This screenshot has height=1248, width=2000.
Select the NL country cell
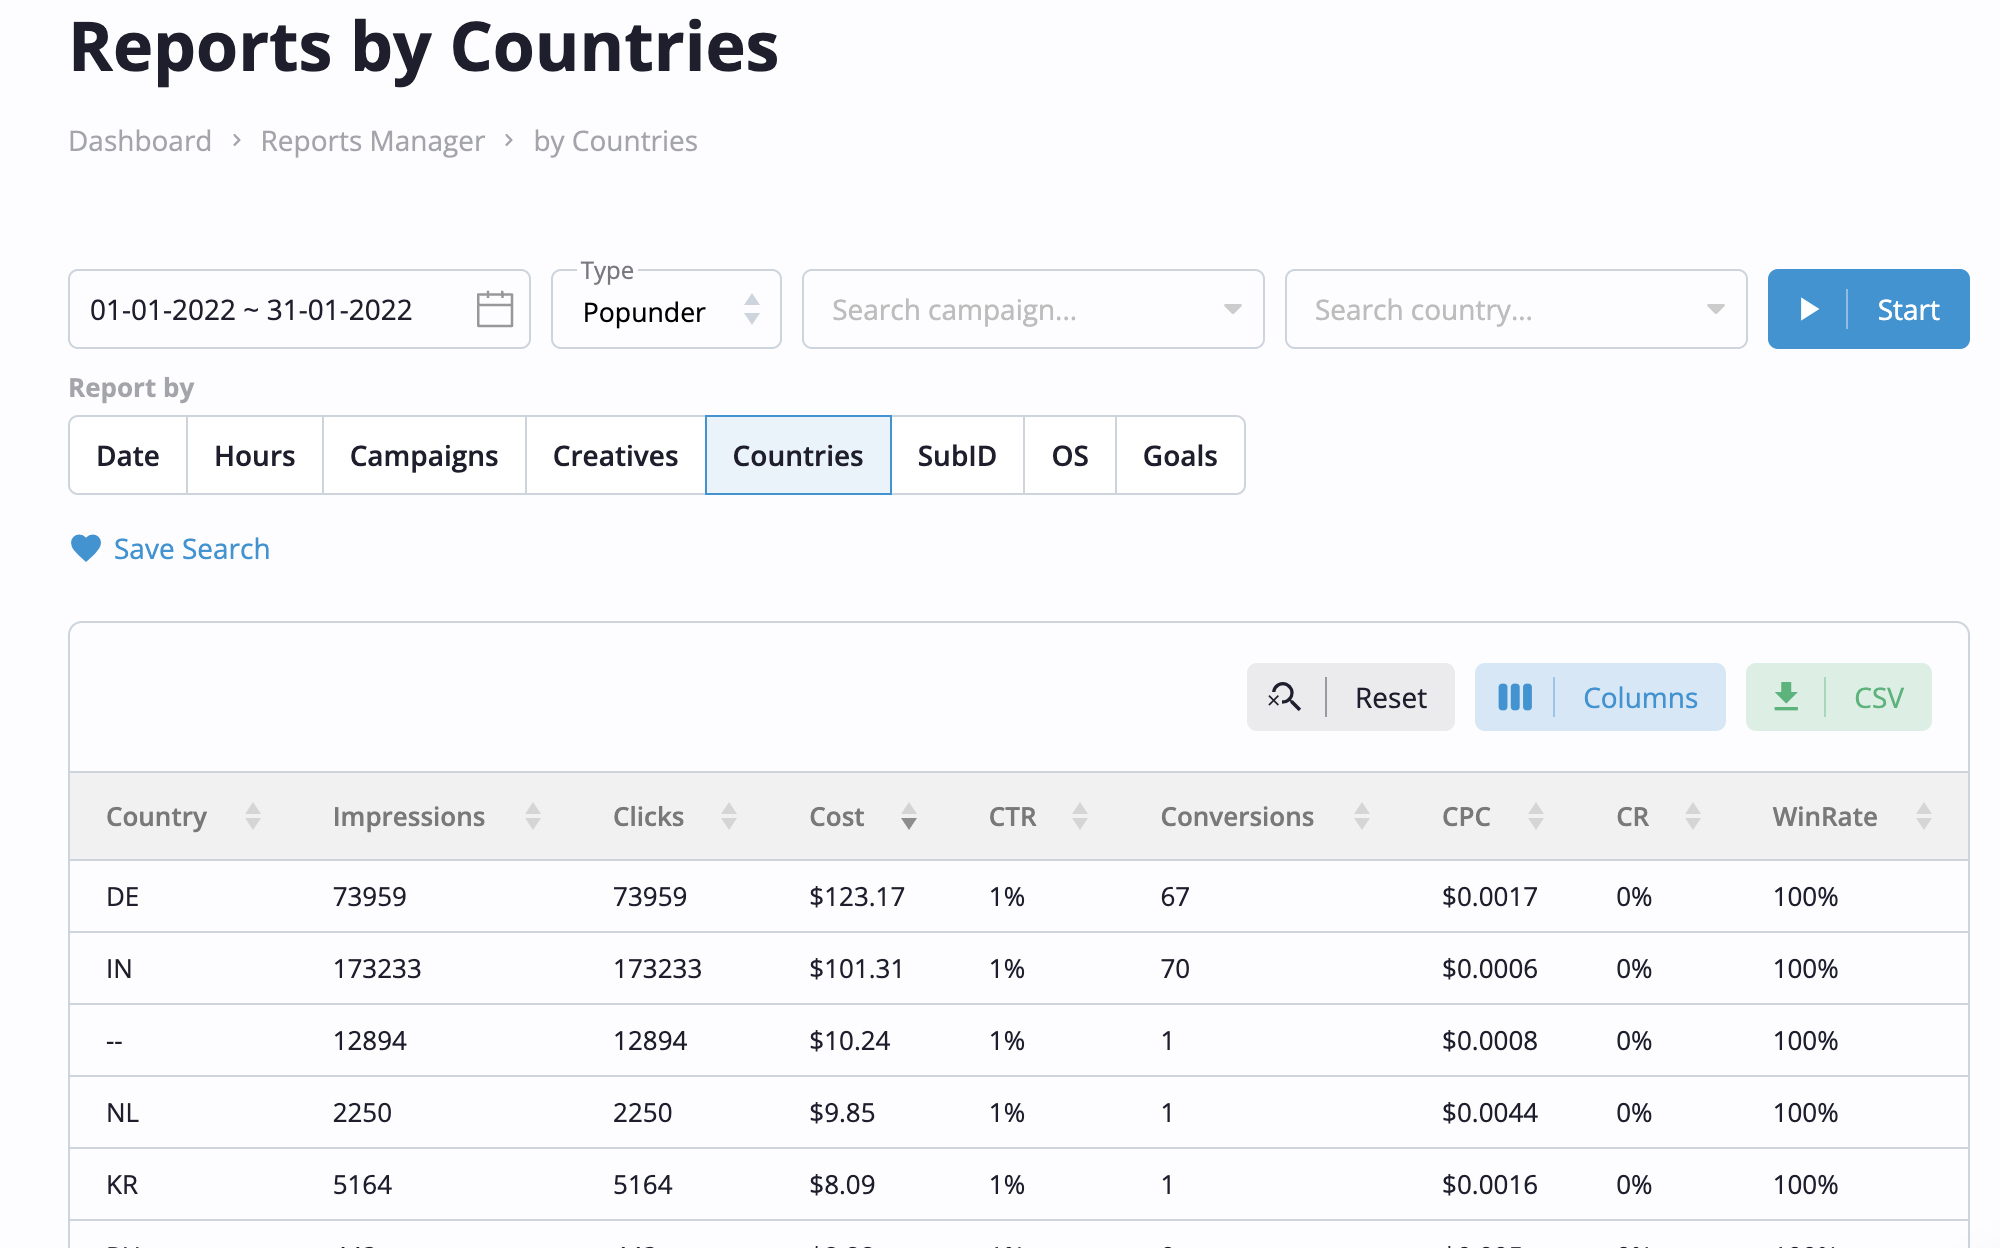pos(122,1112)
